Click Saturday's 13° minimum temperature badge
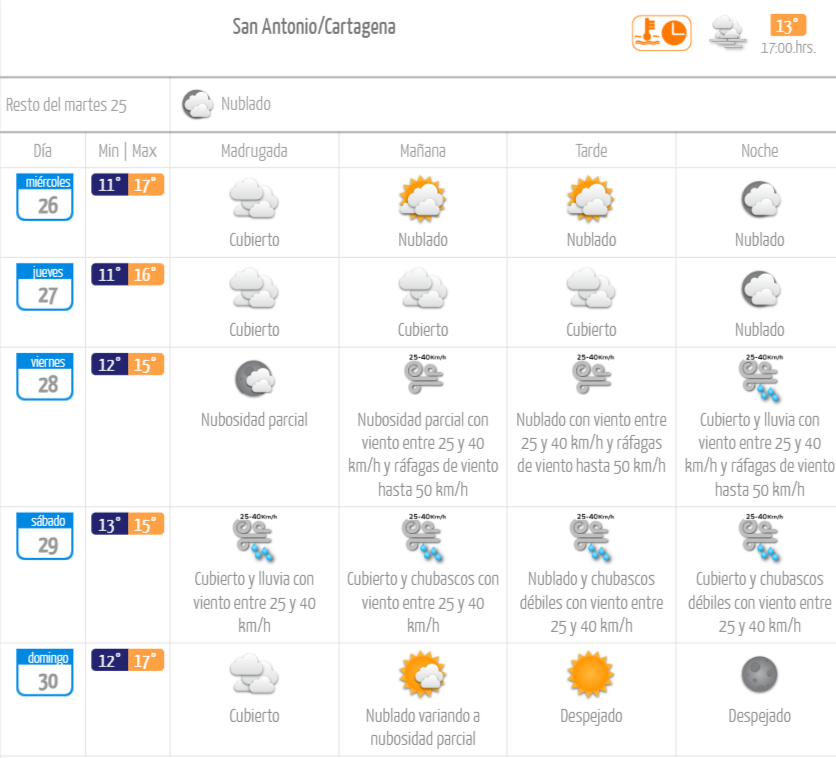 [x=112, y=522]
